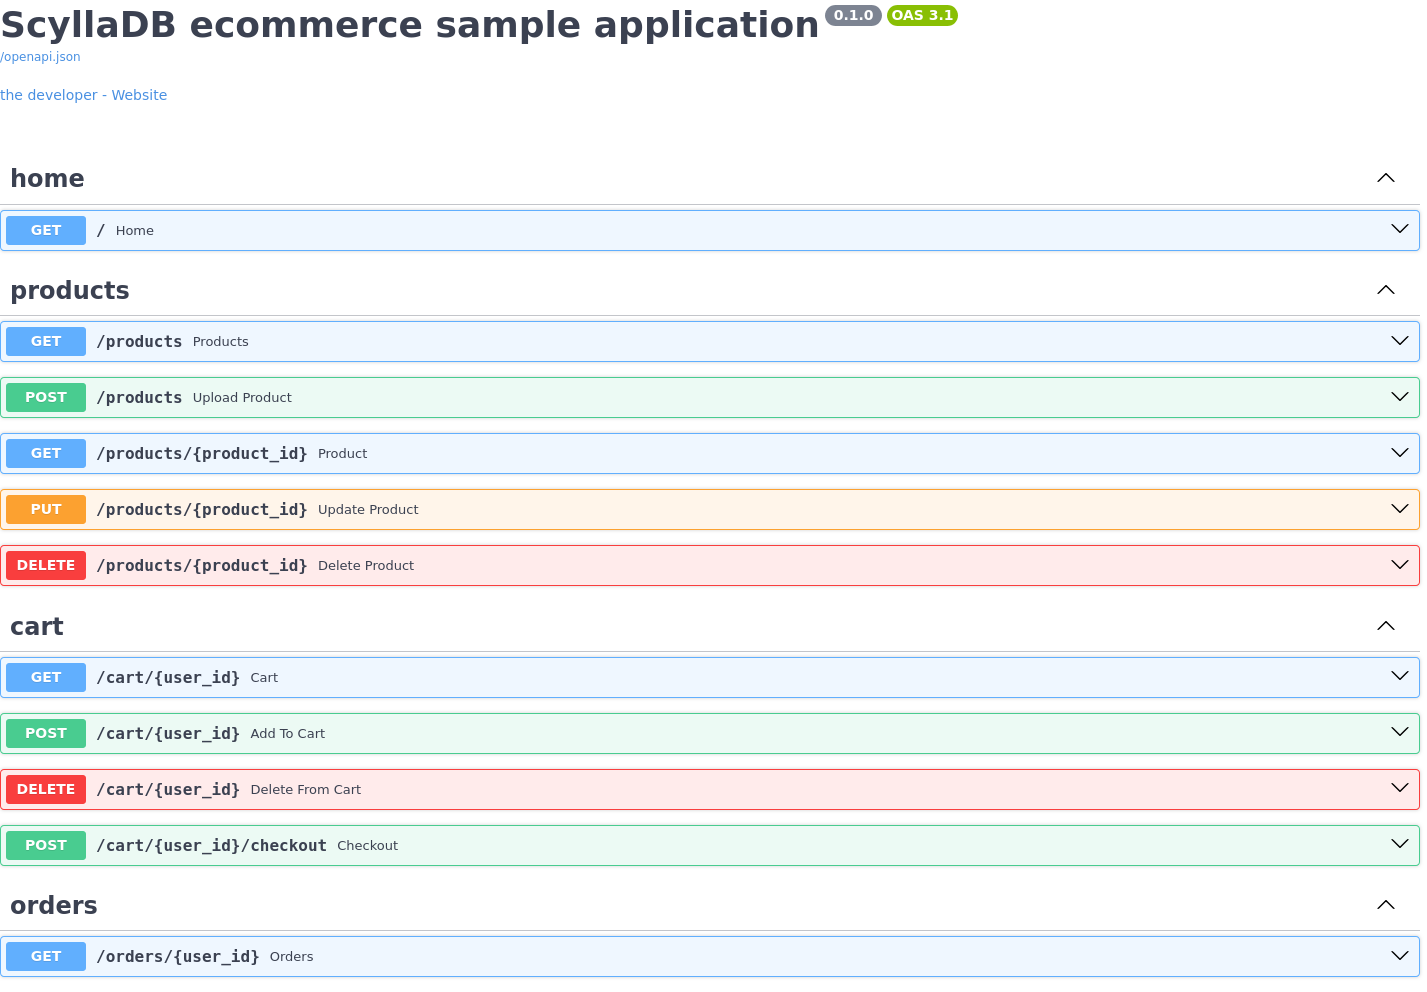The width and height of the screenshot is (1427, 992).
Task: Click the OAS 3.1 badge
Action: coord(922,15)
